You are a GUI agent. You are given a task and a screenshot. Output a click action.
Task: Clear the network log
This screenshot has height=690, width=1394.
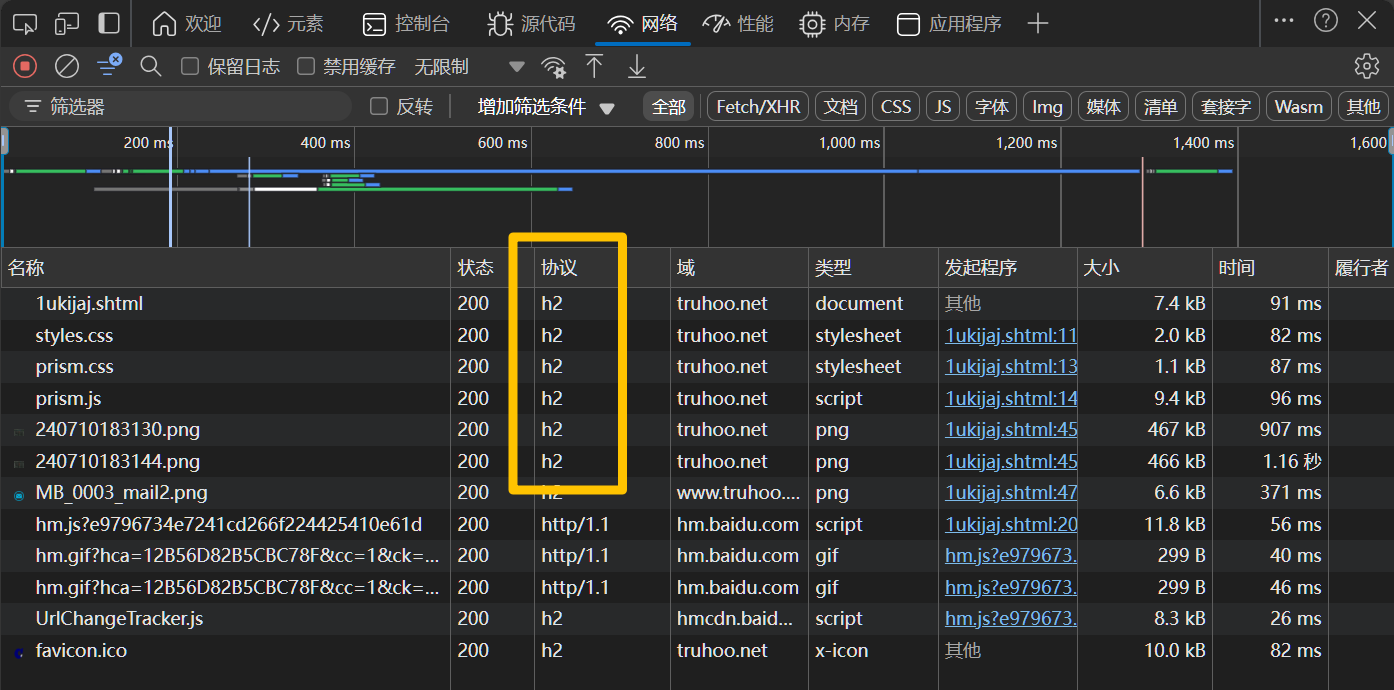[x=67, y=67]
